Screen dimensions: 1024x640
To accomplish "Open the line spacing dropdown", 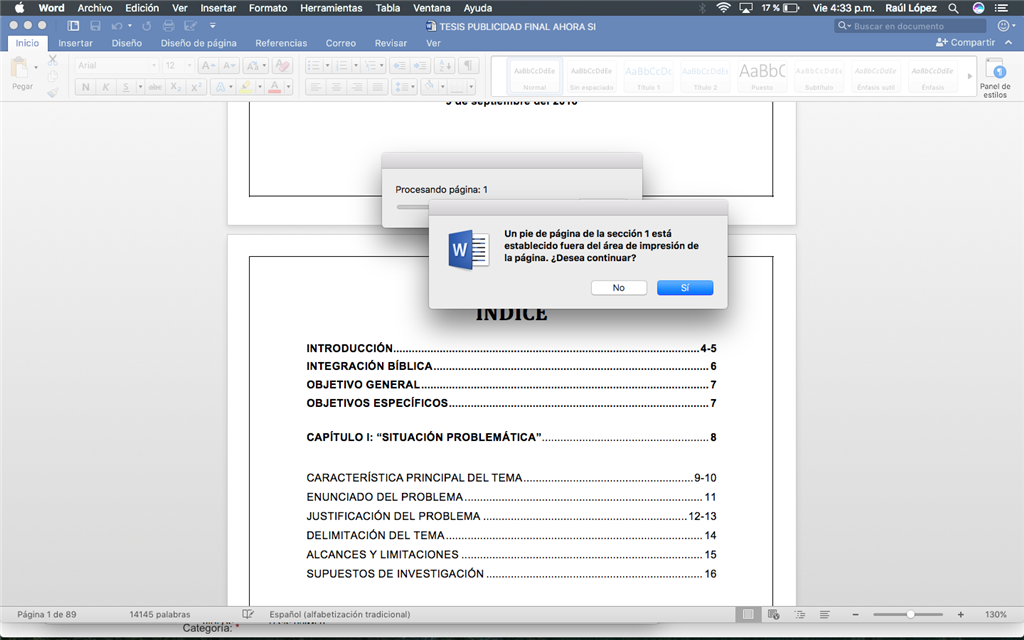I will pos(404,87).
